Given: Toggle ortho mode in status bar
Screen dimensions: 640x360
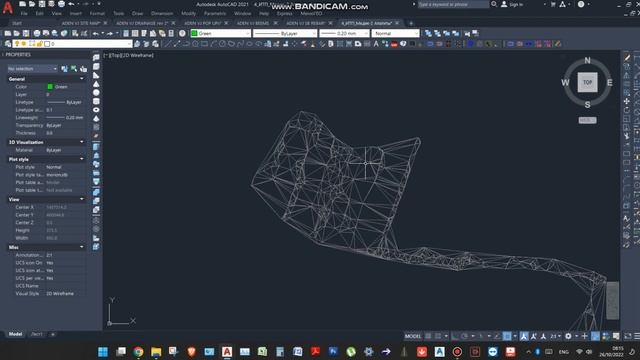Looking at the screenshot, I should click(x=455, y=336).
